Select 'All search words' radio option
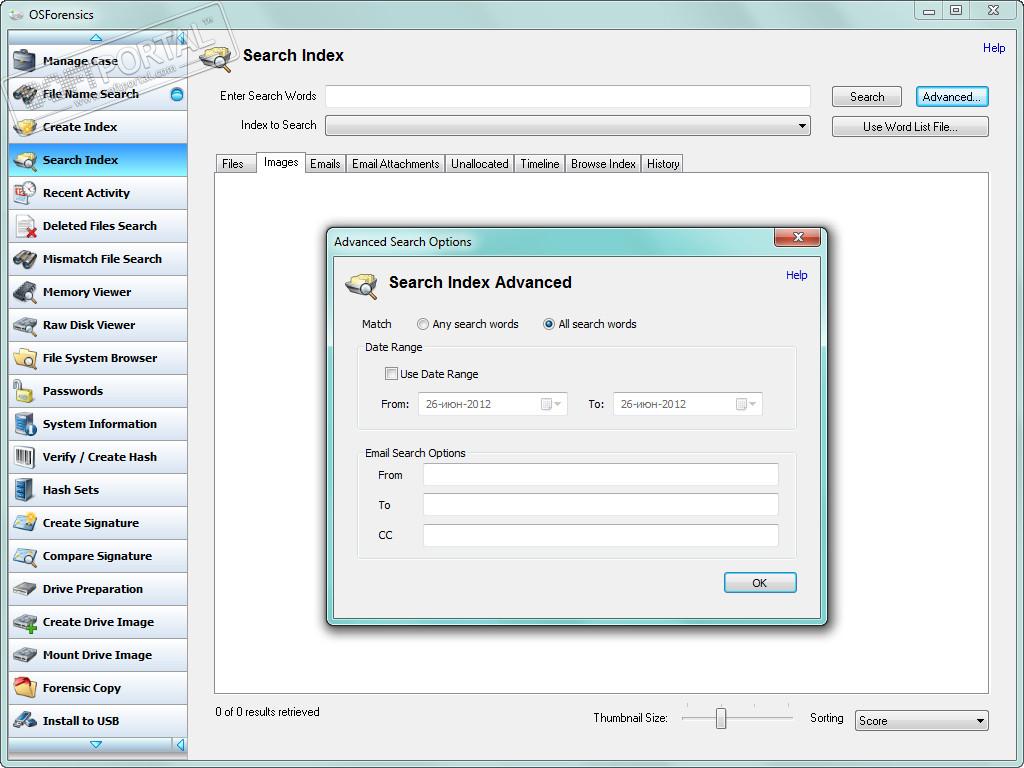 point(549,324)
